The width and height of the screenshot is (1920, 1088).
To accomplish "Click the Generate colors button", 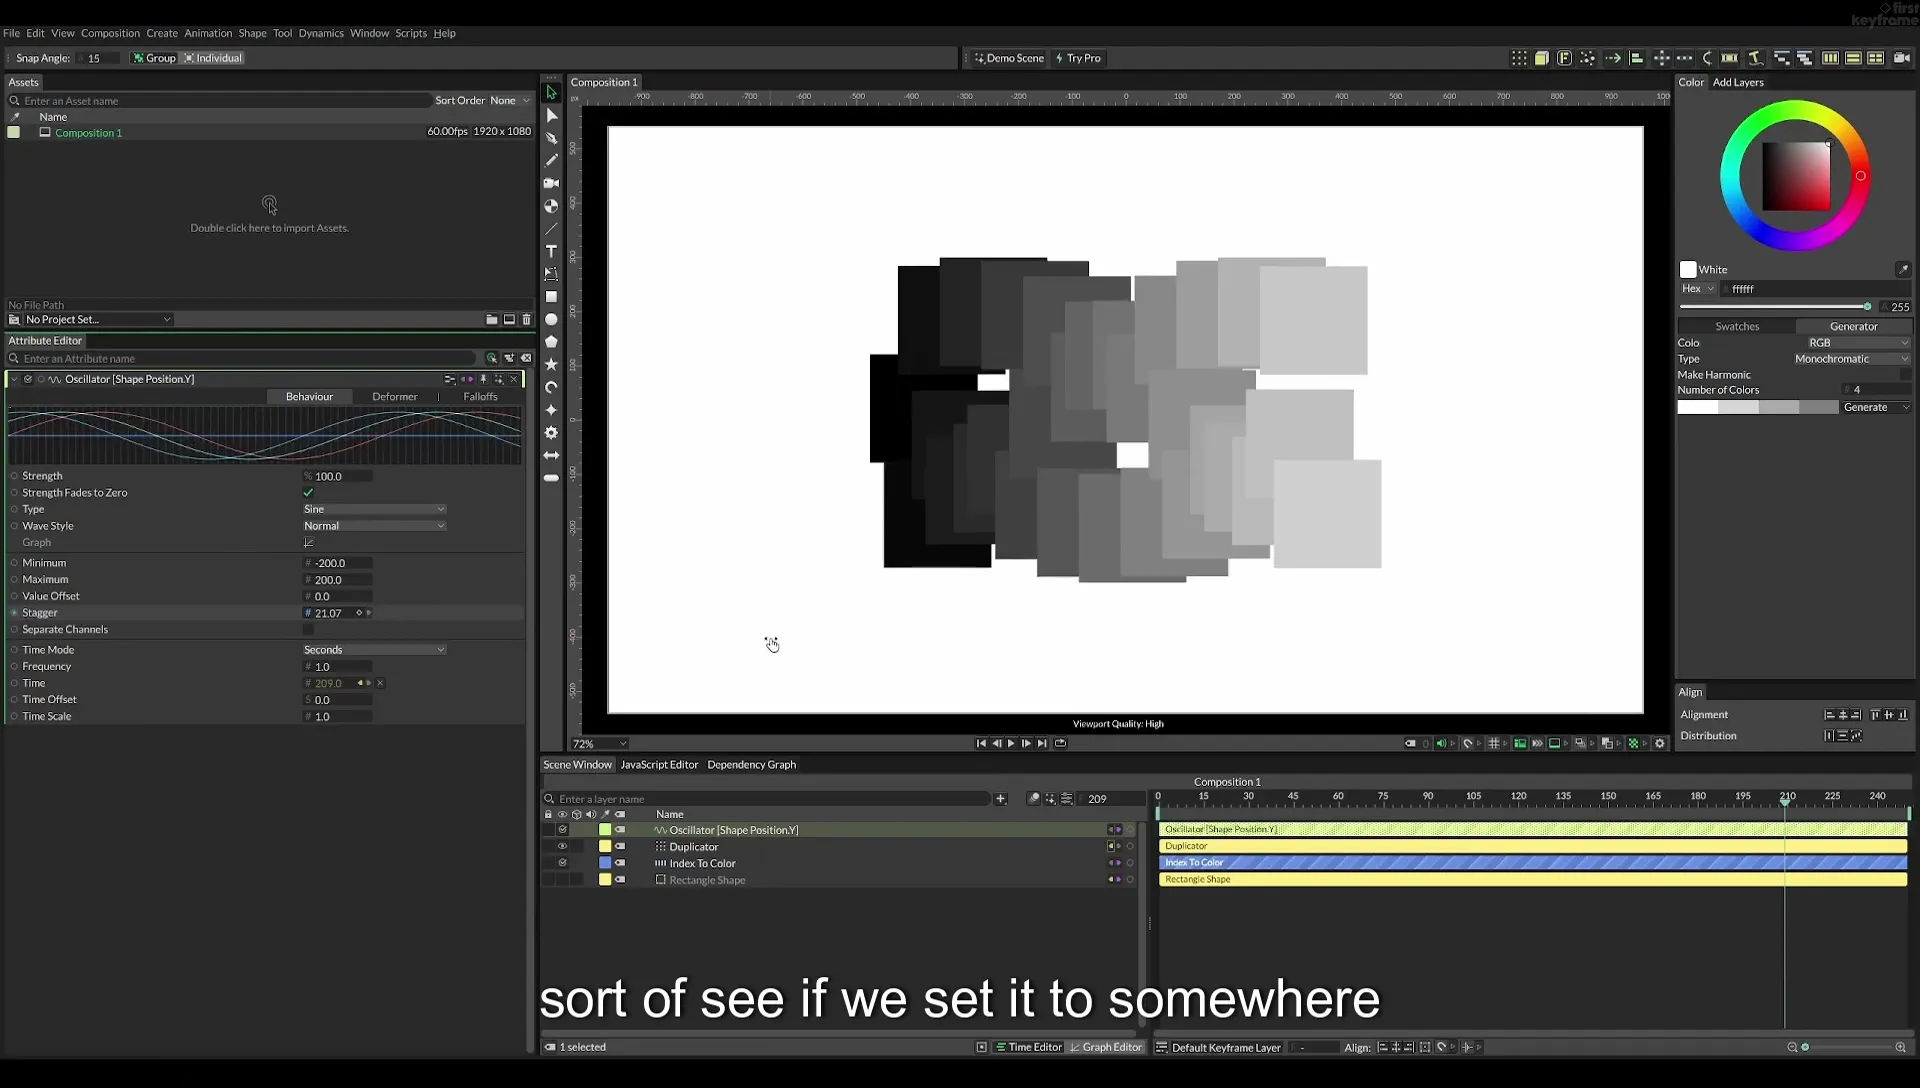I will coord(1876,407).
